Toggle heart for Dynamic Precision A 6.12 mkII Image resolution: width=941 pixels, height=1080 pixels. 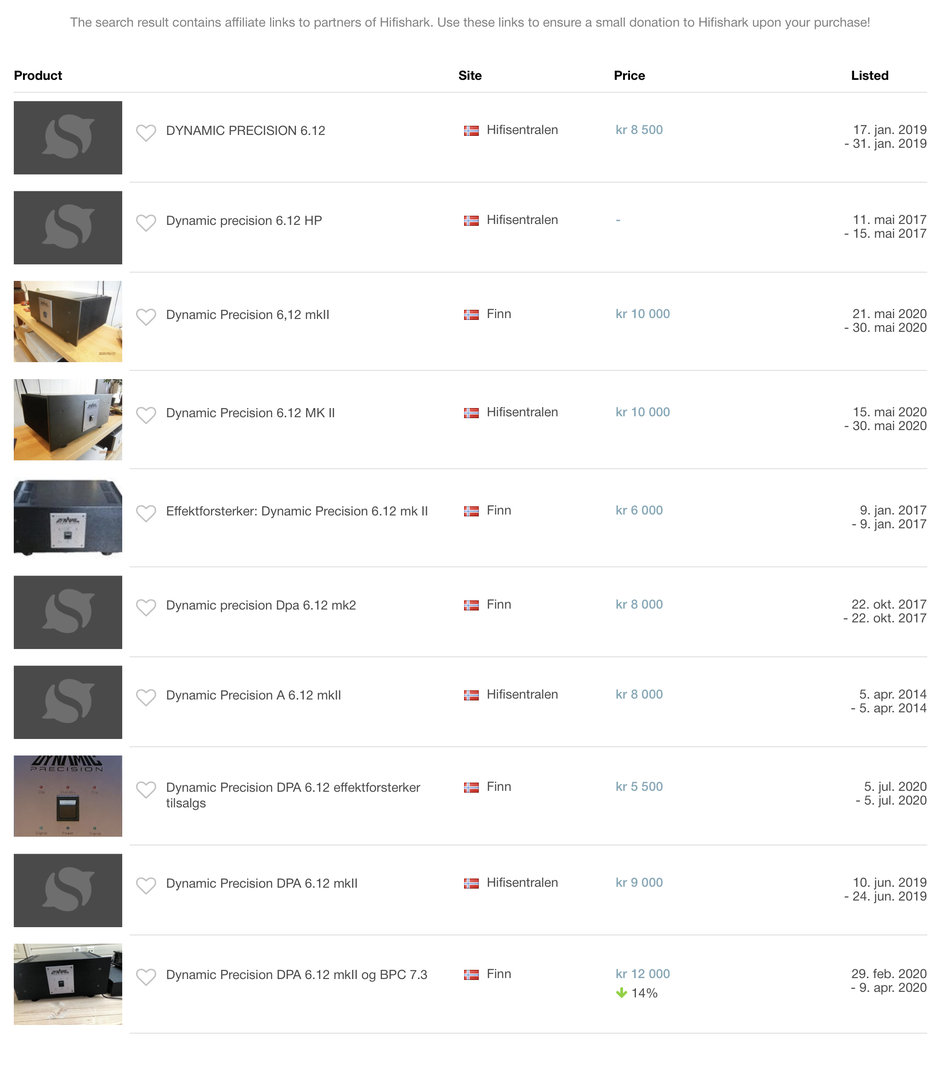[x=145, y=697]
